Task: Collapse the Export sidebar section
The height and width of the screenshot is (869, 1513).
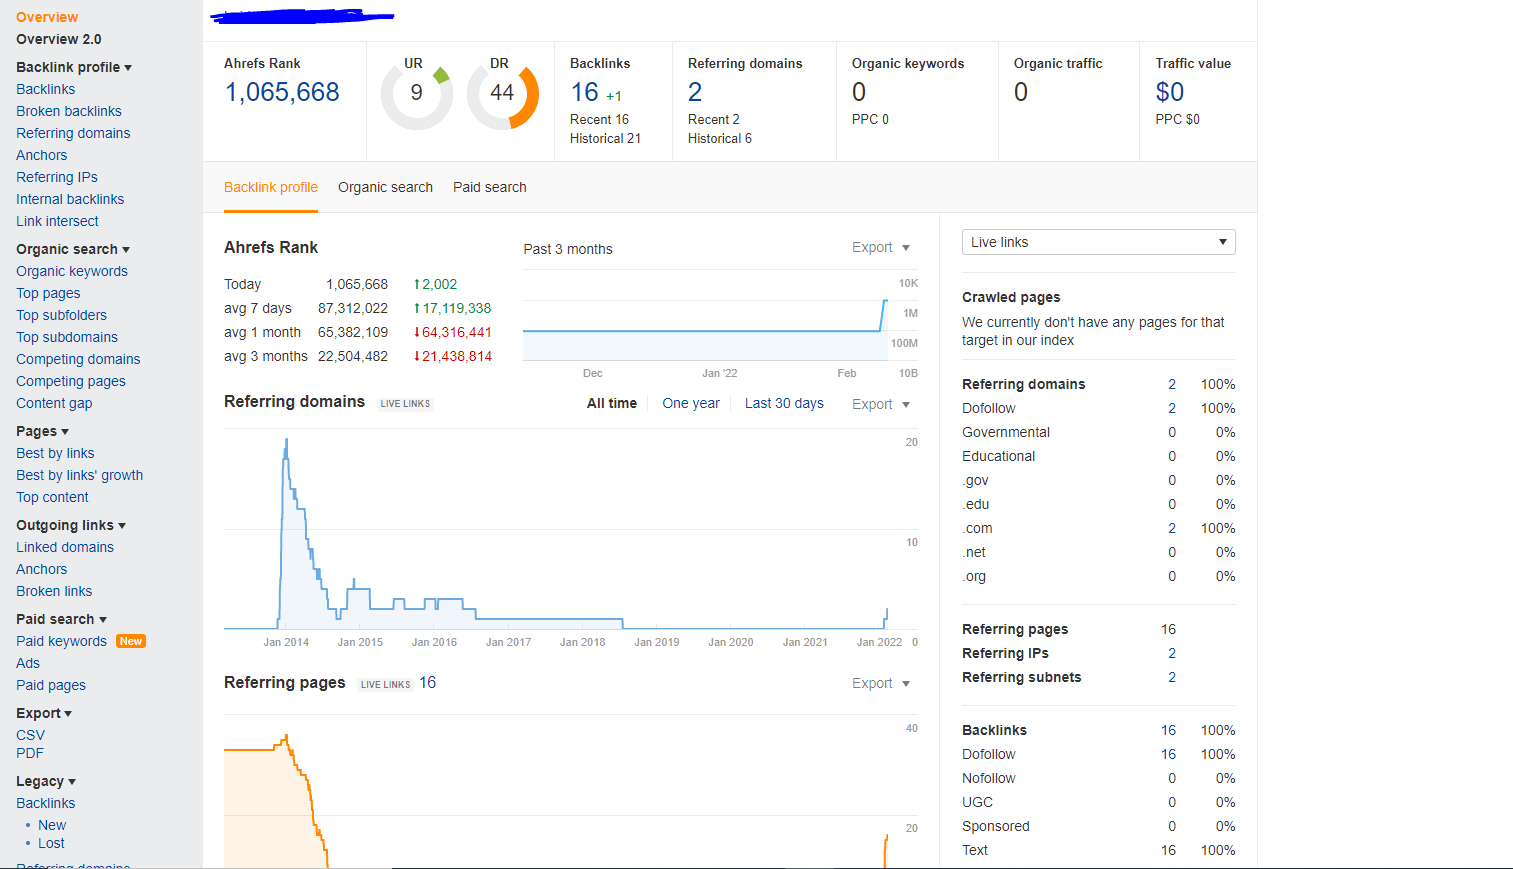Action: (x=44, y=713)
